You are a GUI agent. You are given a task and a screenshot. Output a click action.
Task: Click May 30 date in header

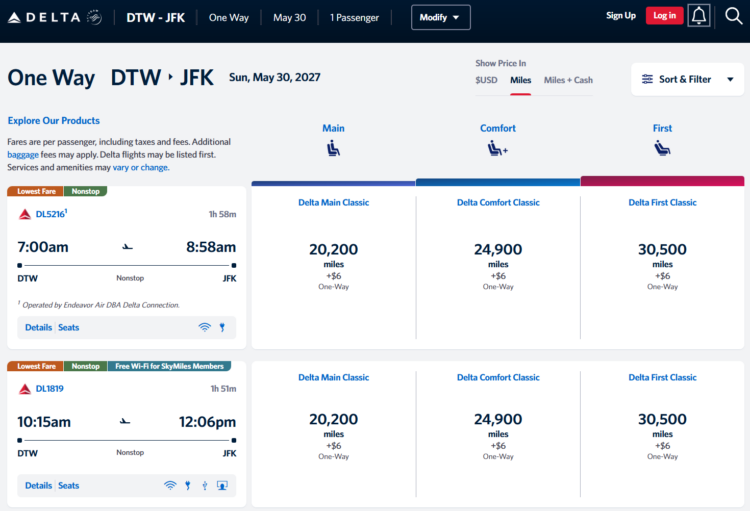(289, 18)
